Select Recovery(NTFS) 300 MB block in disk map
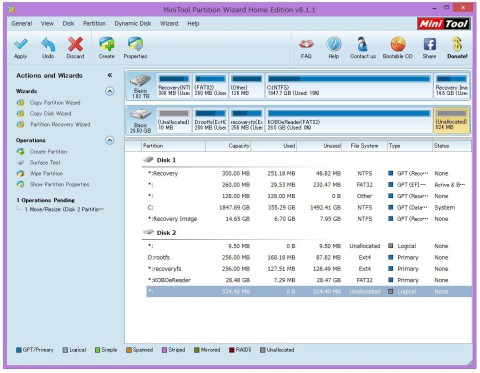Screen dimensions: 480x373 (174, 86)
